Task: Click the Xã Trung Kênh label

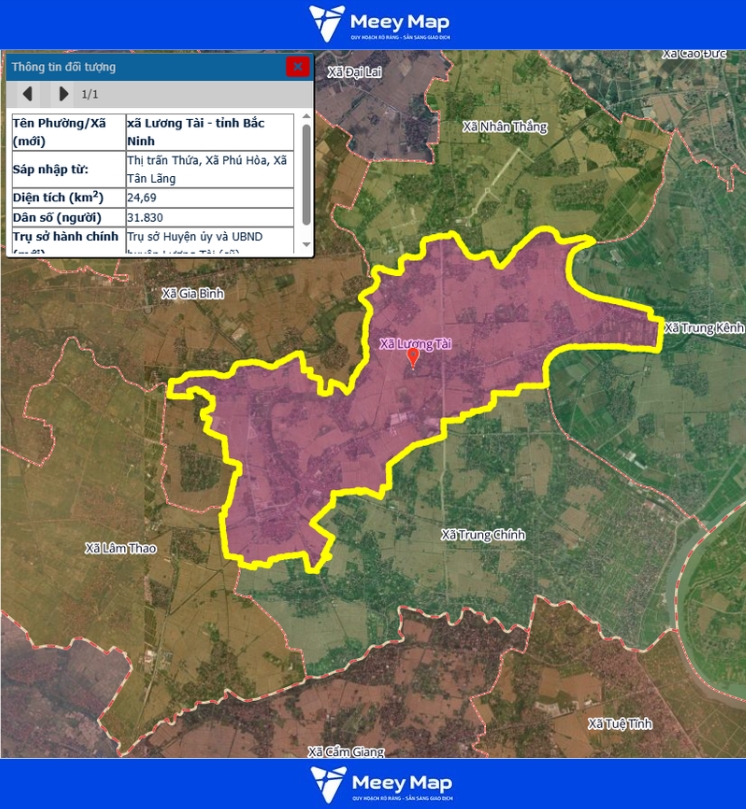Action: click(704, 328)
